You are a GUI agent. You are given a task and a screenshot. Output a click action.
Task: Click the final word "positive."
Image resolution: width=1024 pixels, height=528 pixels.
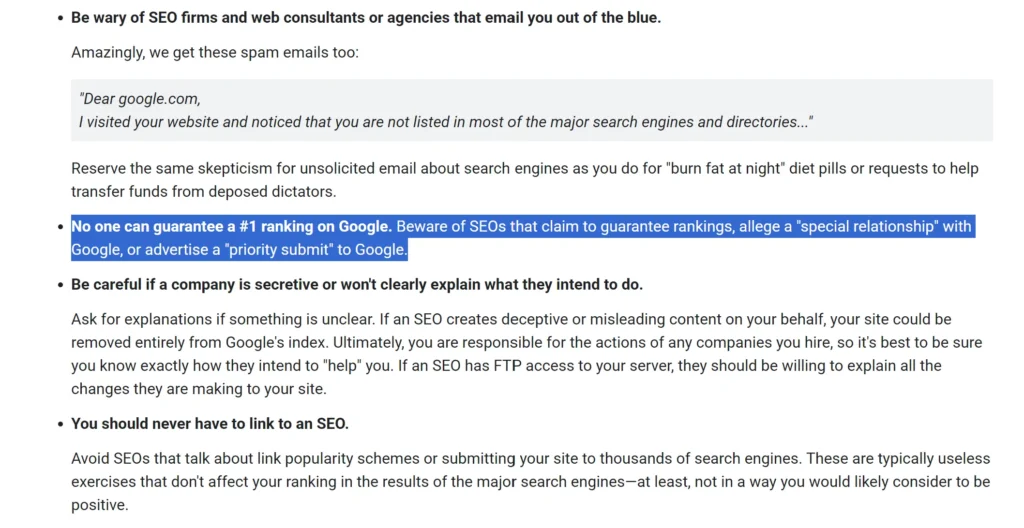click(x=100, y=505)
